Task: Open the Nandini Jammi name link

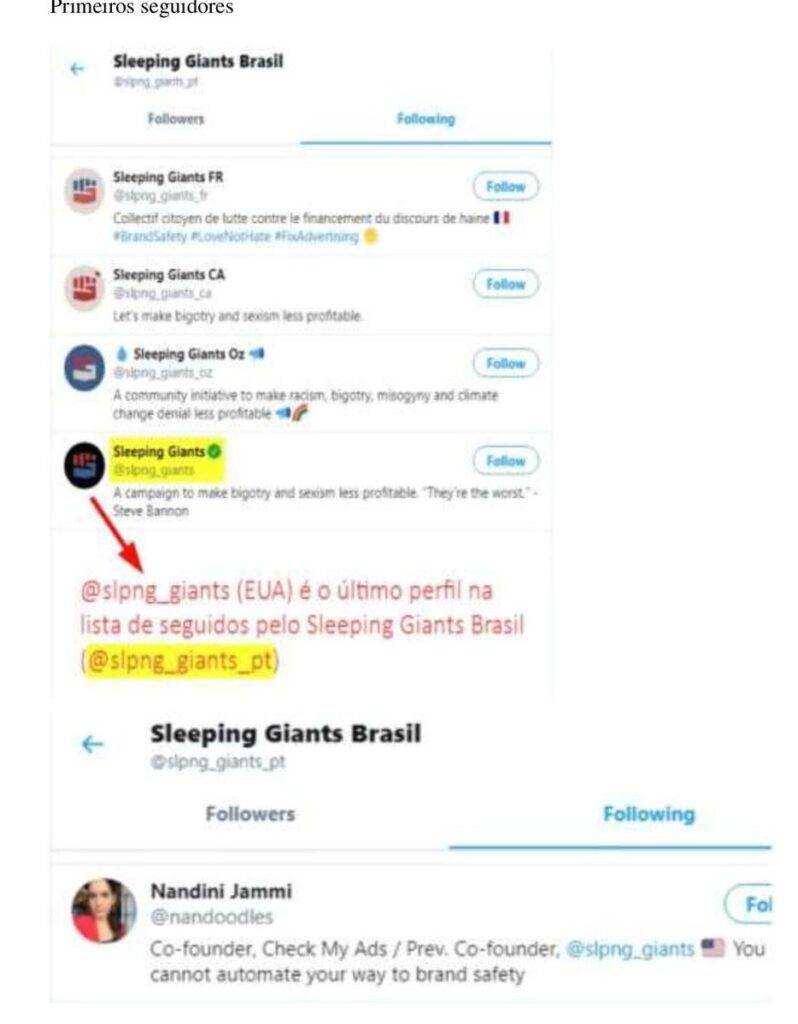Action: 221,891
